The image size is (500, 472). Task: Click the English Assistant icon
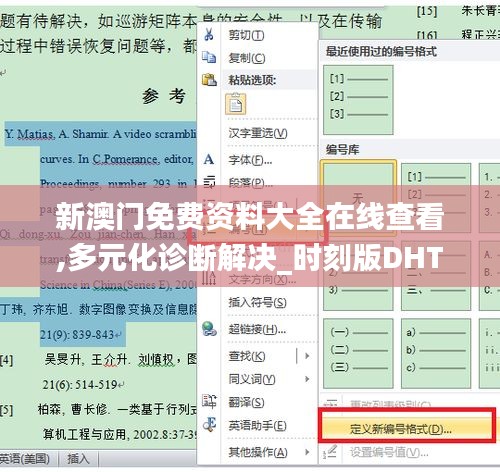coord(209,424)
